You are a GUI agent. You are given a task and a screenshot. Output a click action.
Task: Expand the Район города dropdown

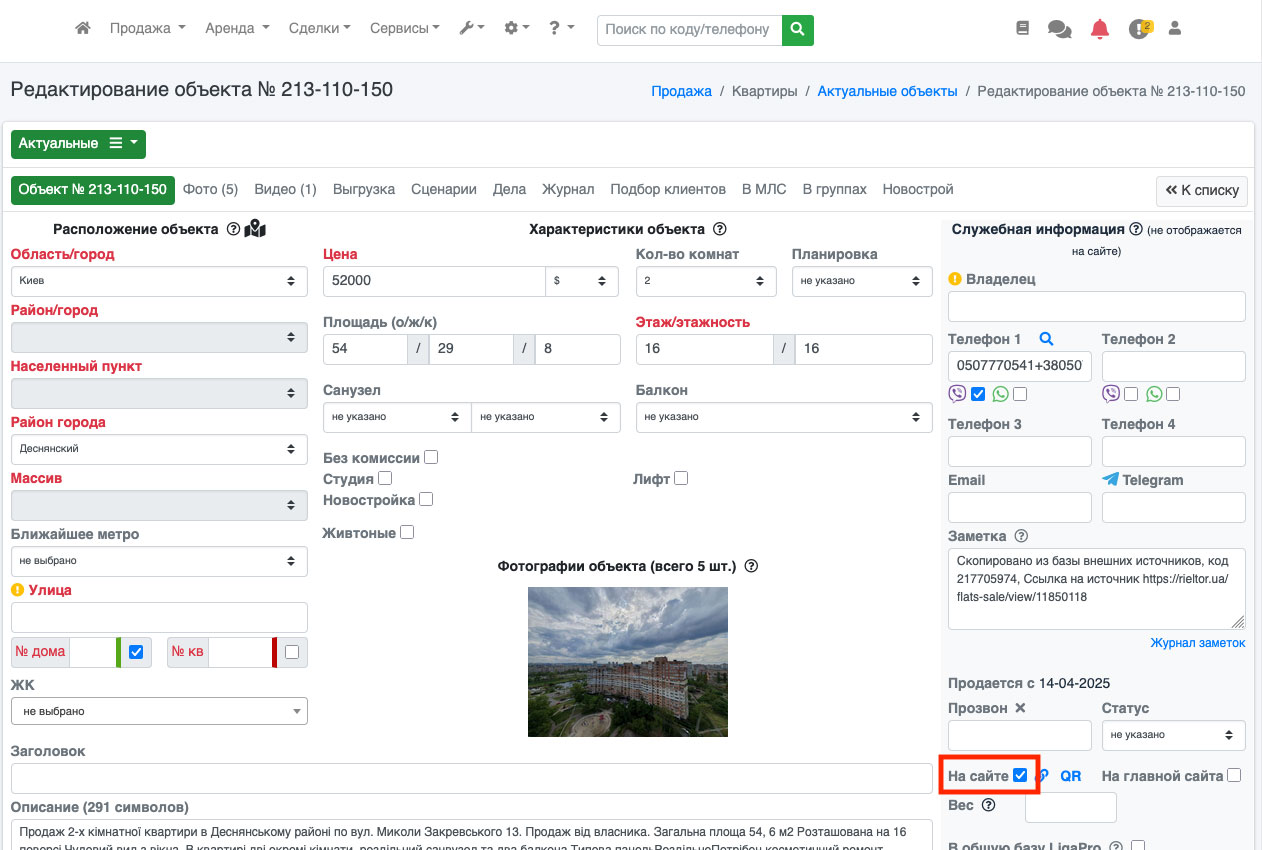click(159, 449)
